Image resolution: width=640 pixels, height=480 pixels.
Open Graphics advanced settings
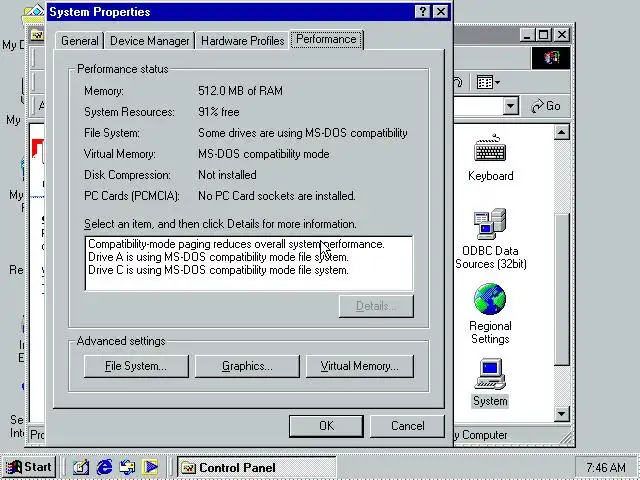point(247,366)
